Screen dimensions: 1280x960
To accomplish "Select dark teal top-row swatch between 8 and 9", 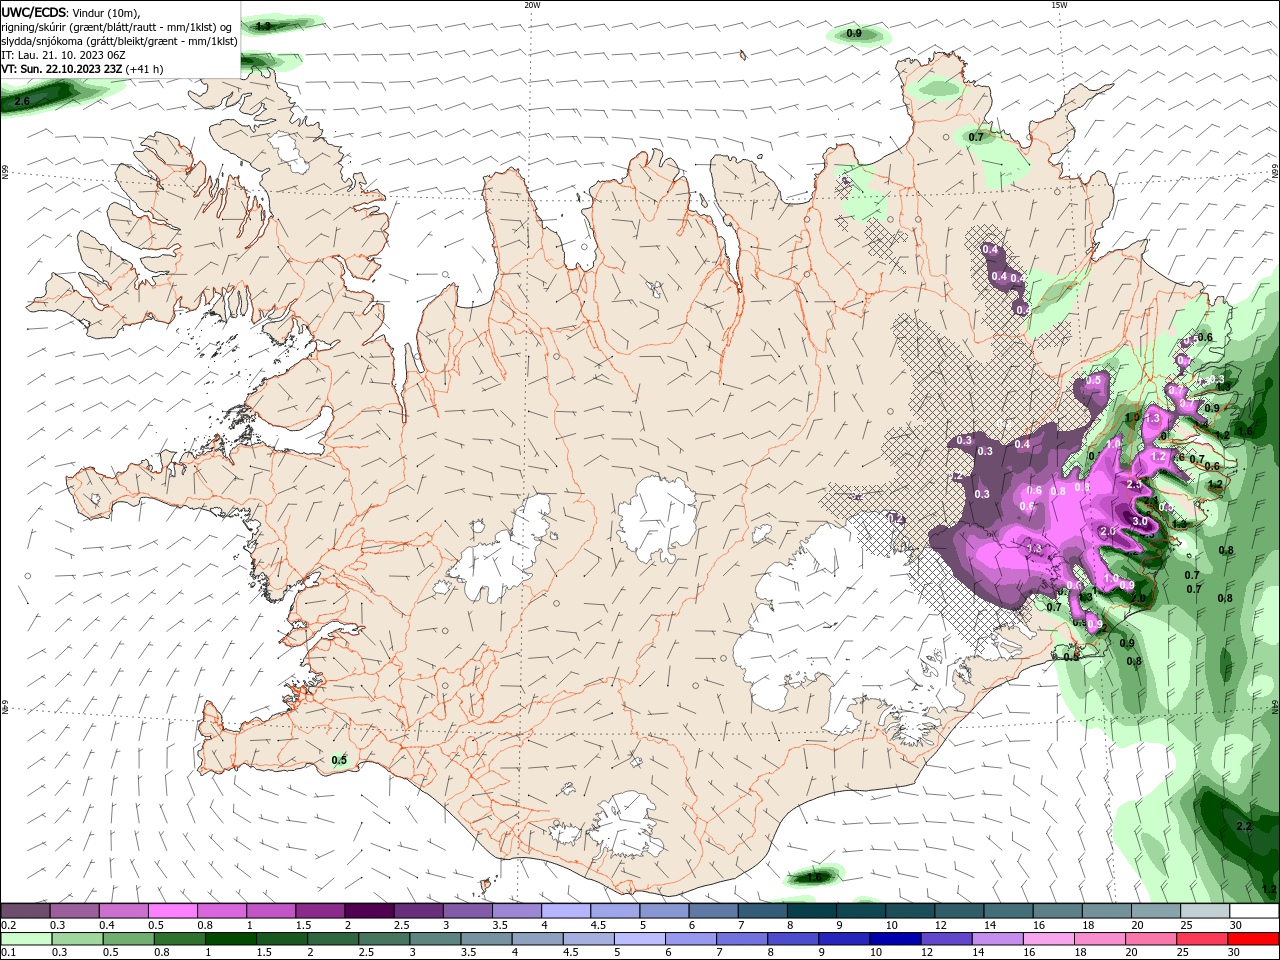I will pos(812,911).
